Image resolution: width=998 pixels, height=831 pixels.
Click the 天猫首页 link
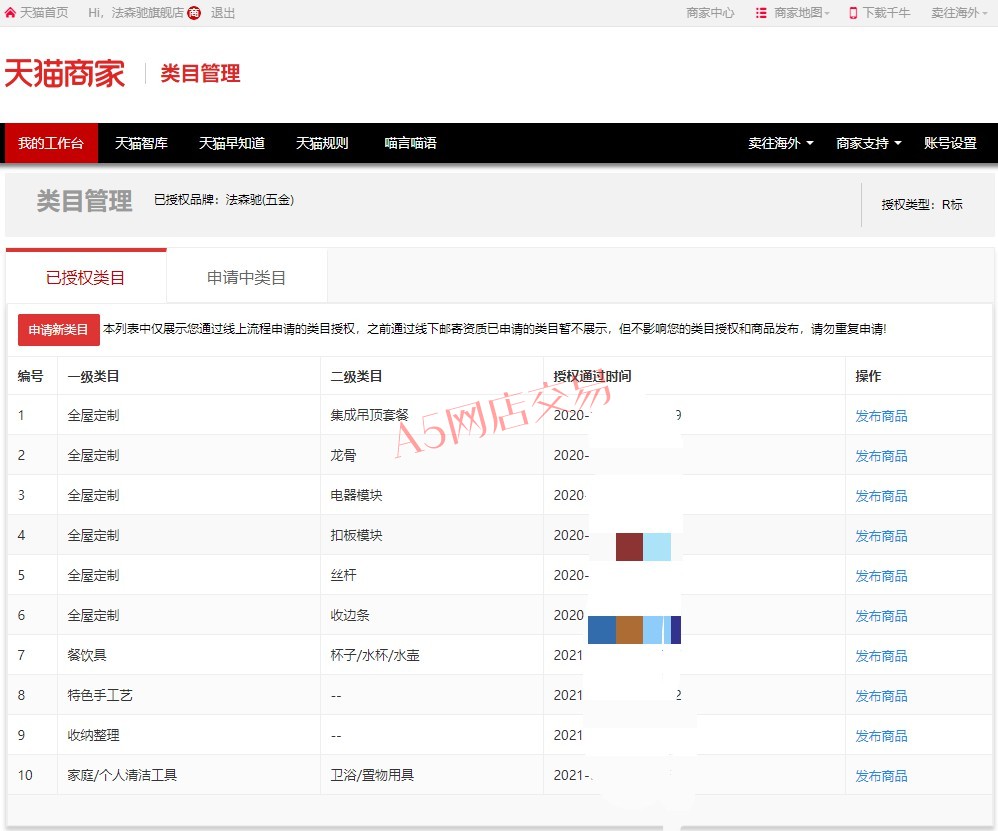(44, 13)
